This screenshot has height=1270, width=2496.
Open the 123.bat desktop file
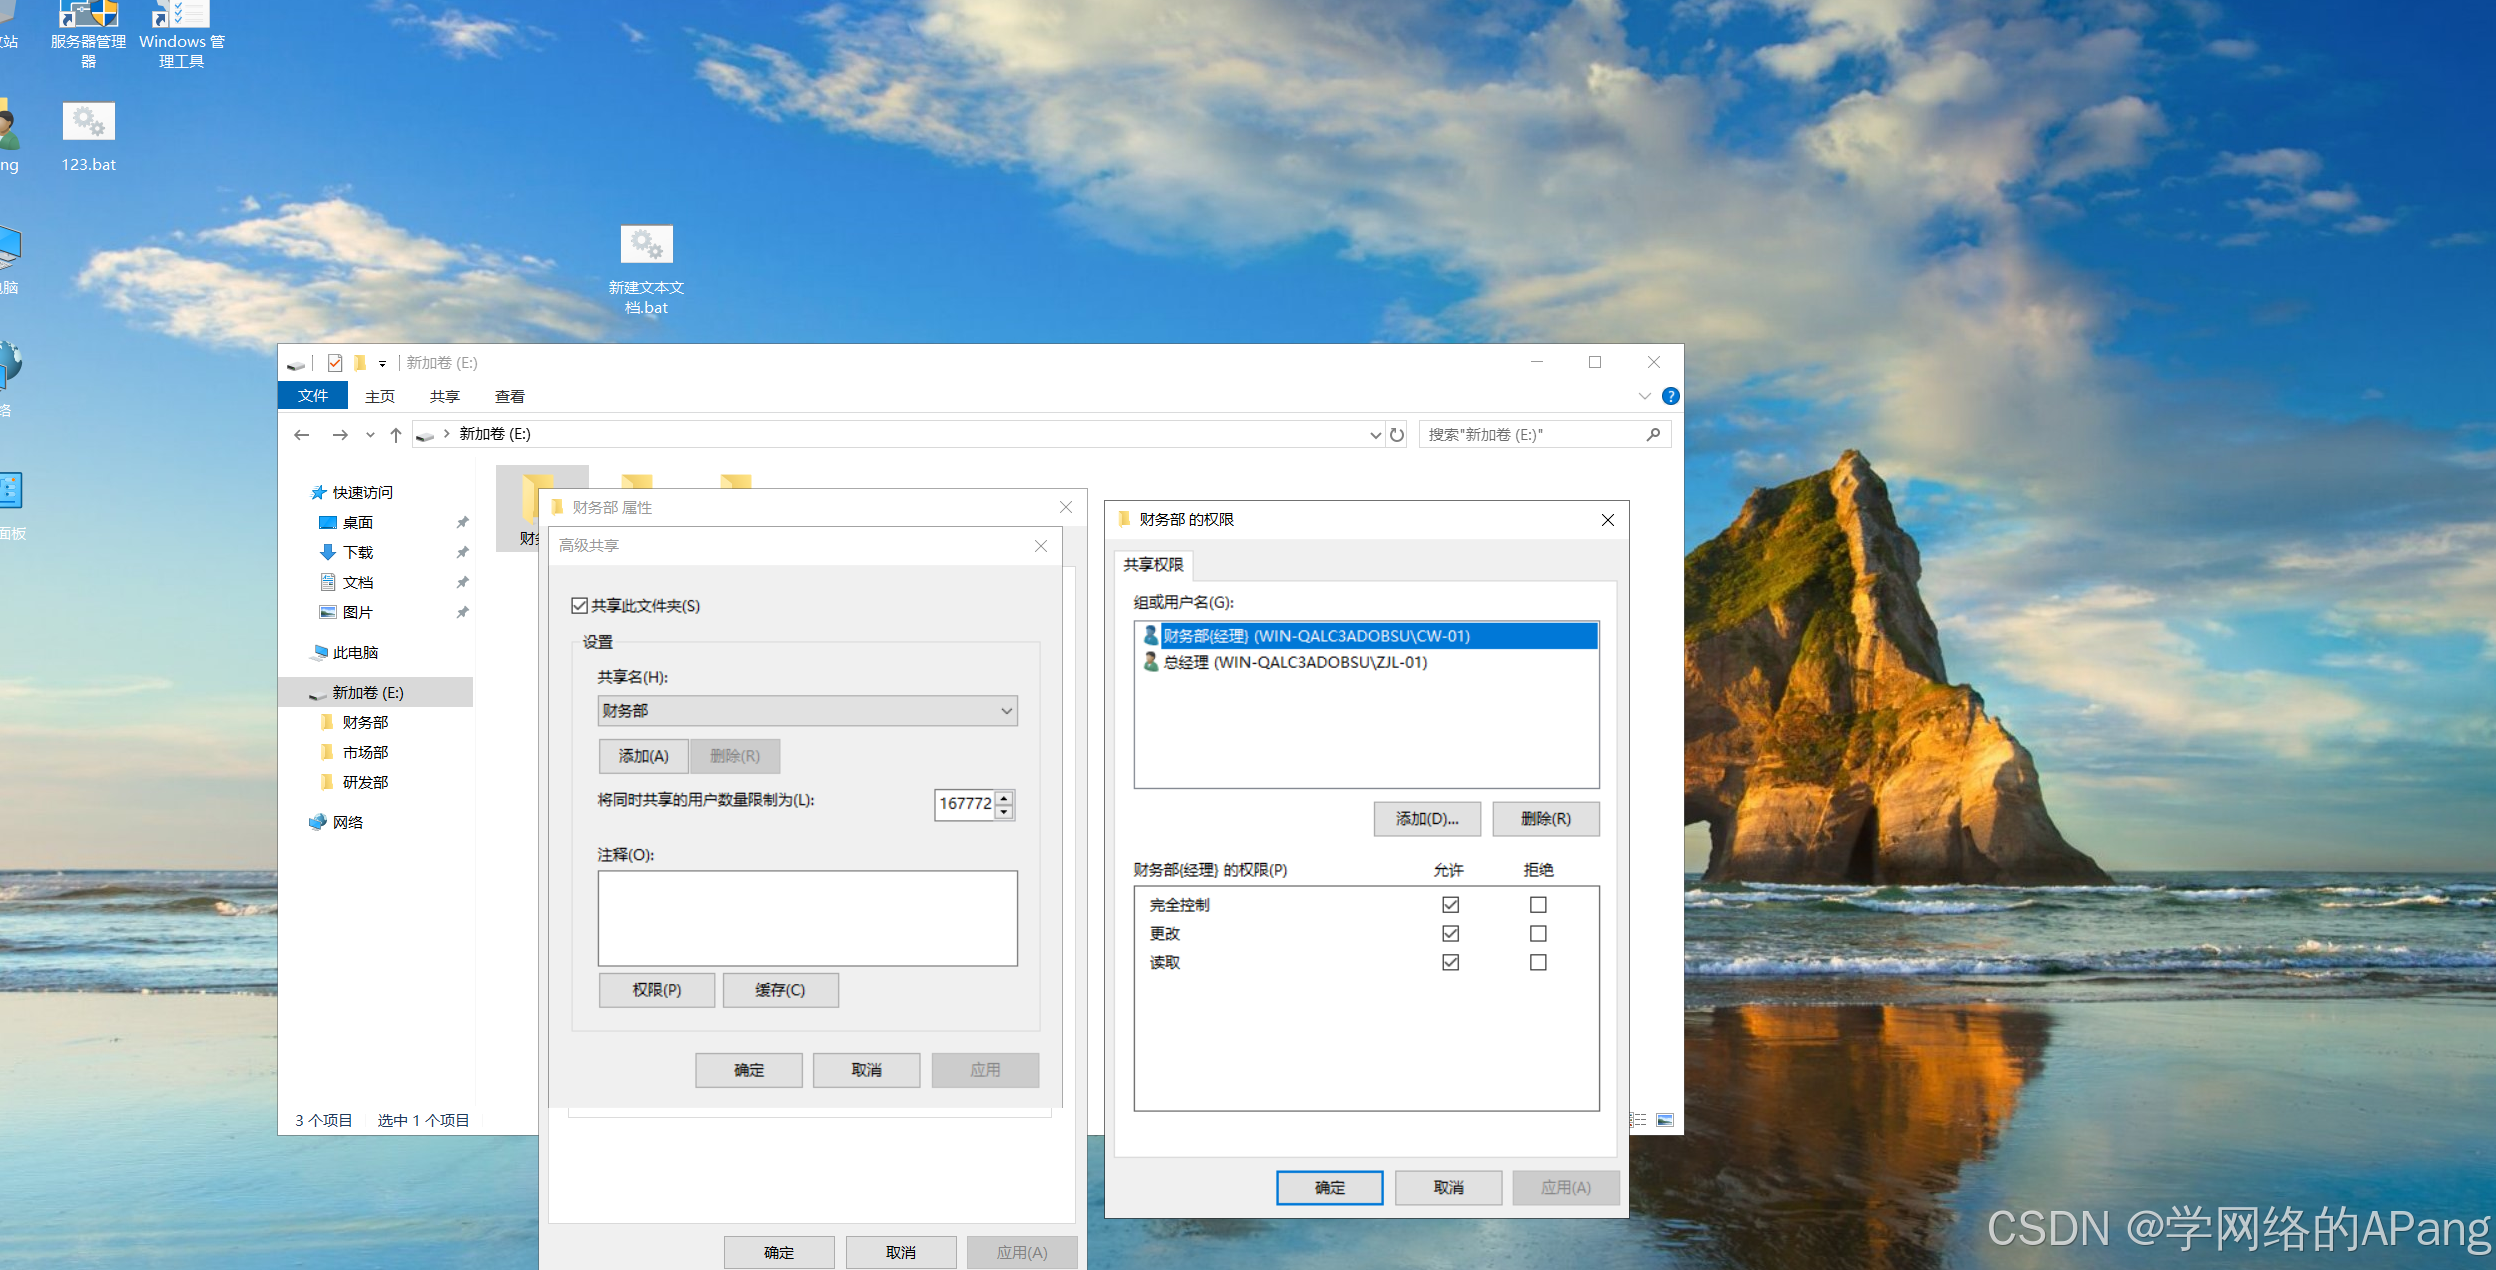coord(88,124)
